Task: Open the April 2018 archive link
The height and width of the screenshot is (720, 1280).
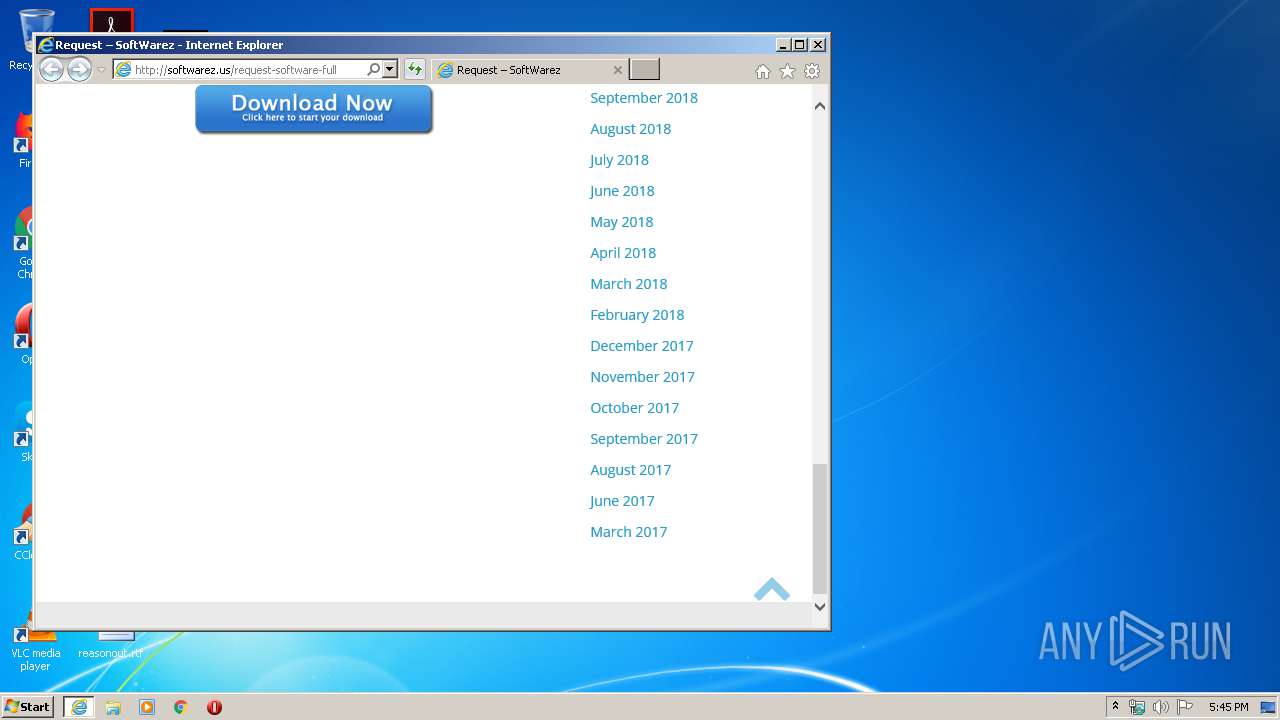Action: coord(623,253)
